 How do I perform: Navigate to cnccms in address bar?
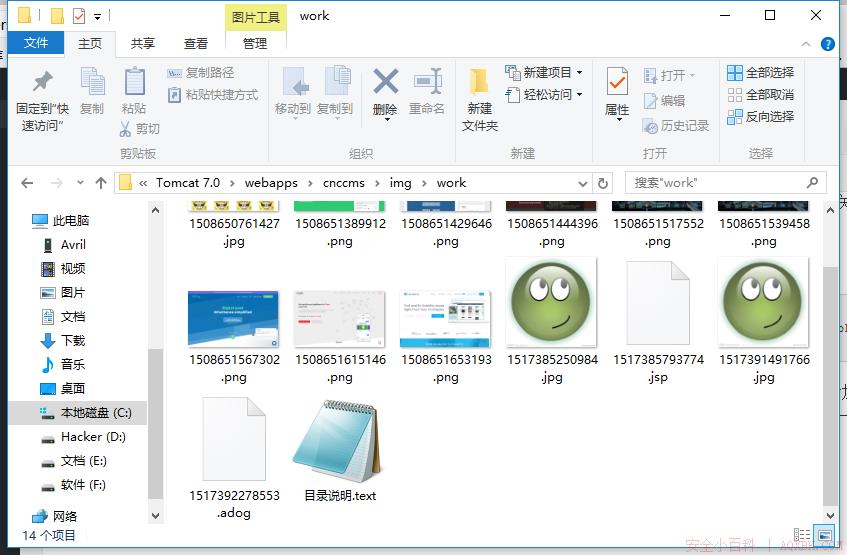(344, 183)
